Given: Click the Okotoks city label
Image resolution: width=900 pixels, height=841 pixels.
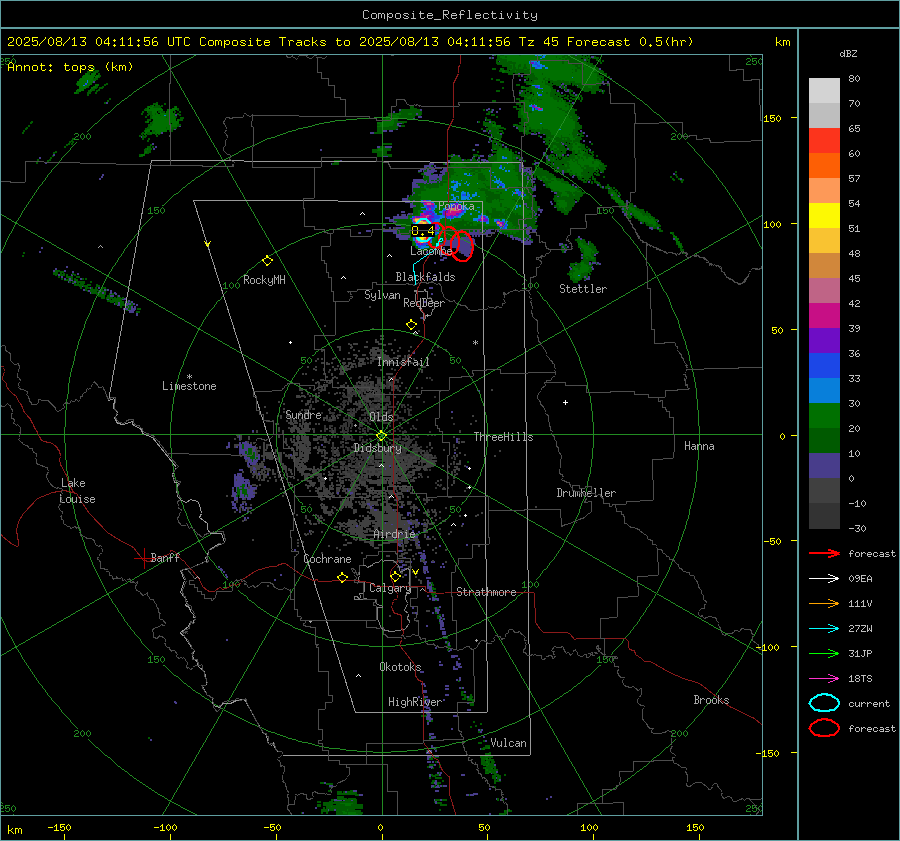Looking at the screenshot, I should coord(400,667).
